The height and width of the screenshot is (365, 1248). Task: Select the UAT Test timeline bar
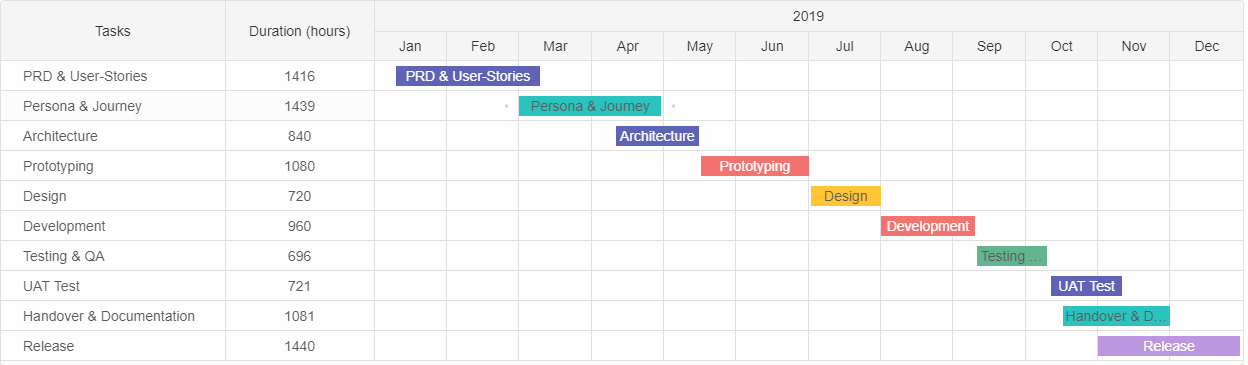(x=1087, y=286)
